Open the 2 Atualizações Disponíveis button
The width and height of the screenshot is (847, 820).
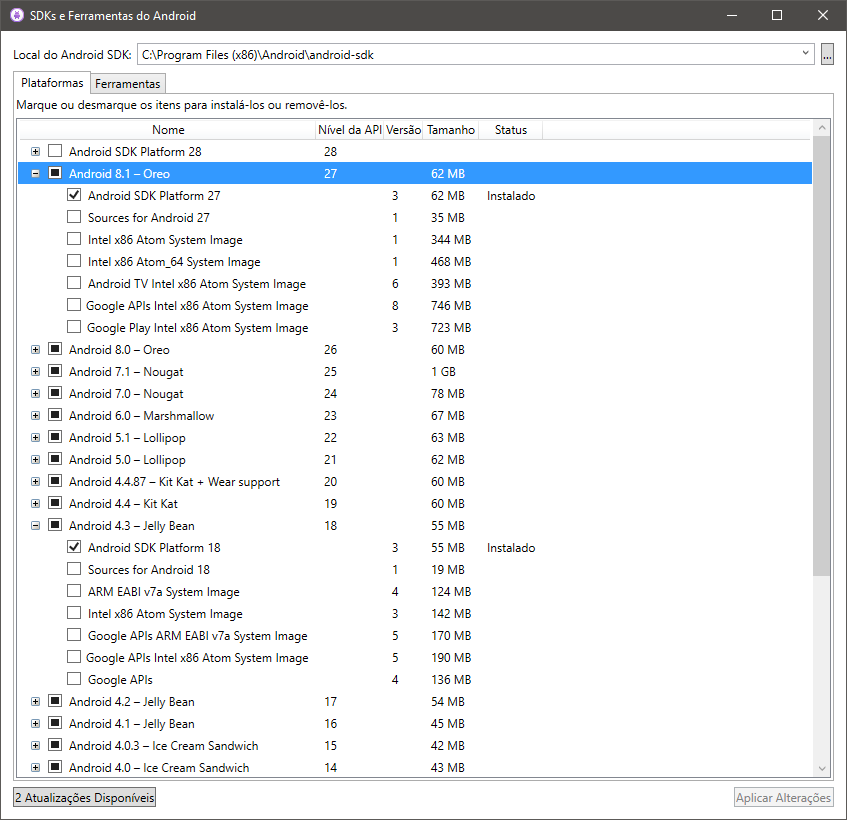pyautogui.click(x=85, y=798)
